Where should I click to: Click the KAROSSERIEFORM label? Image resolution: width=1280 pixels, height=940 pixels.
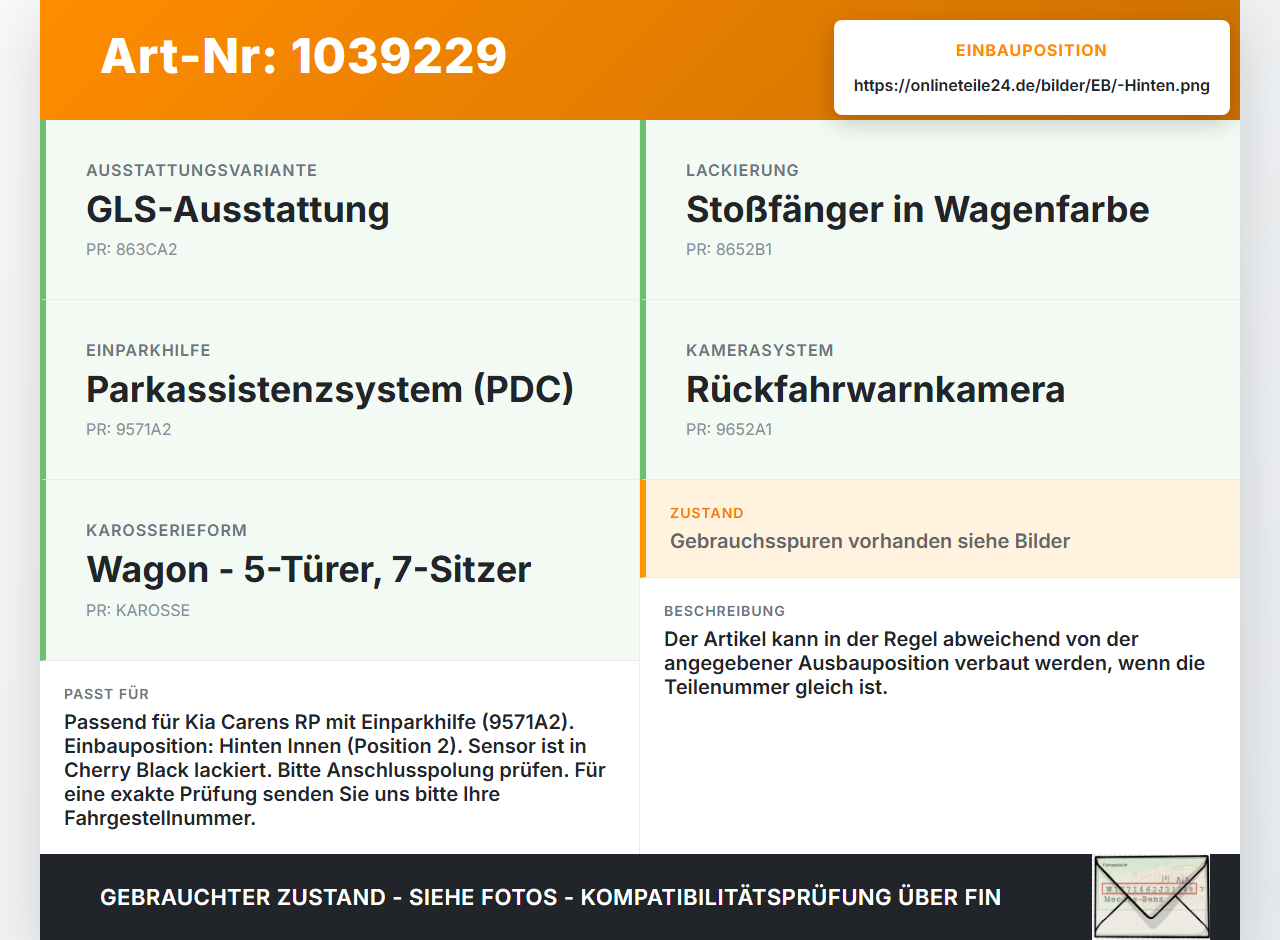(167, 531)
